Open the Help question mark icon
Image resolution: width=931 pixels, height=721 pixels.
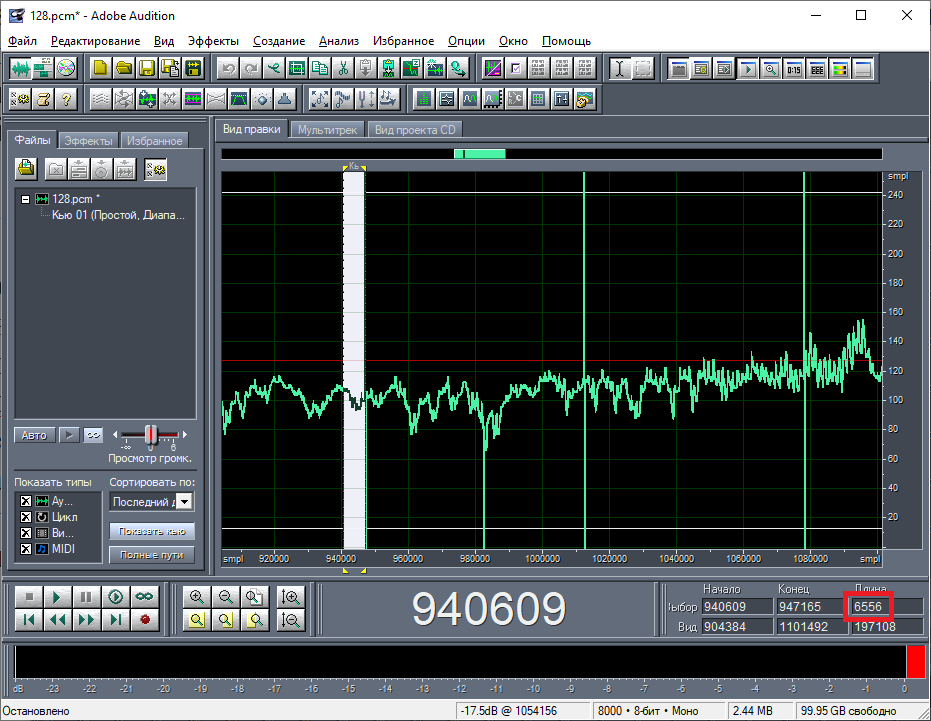66,99
